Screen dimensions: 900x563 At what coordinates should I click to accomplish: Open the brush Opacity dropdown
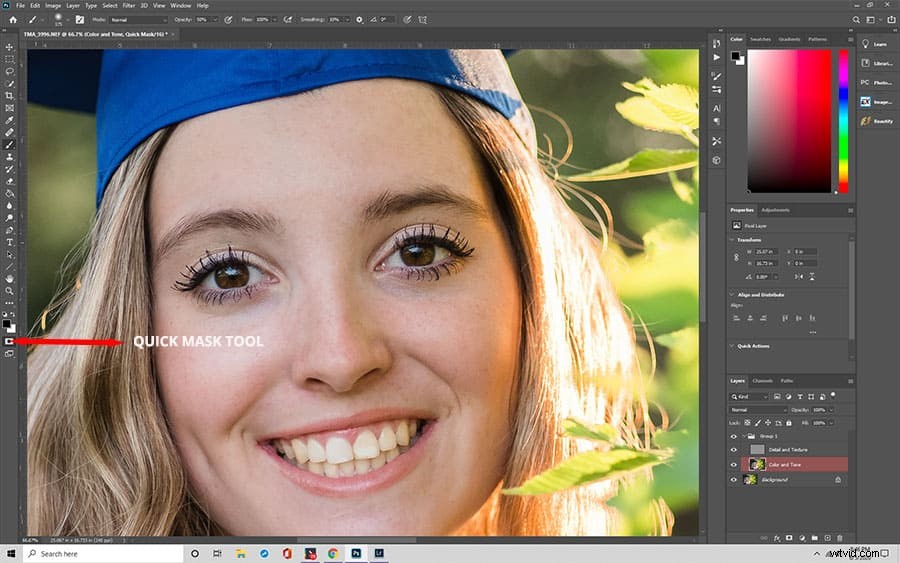click(x=215, y=20)
